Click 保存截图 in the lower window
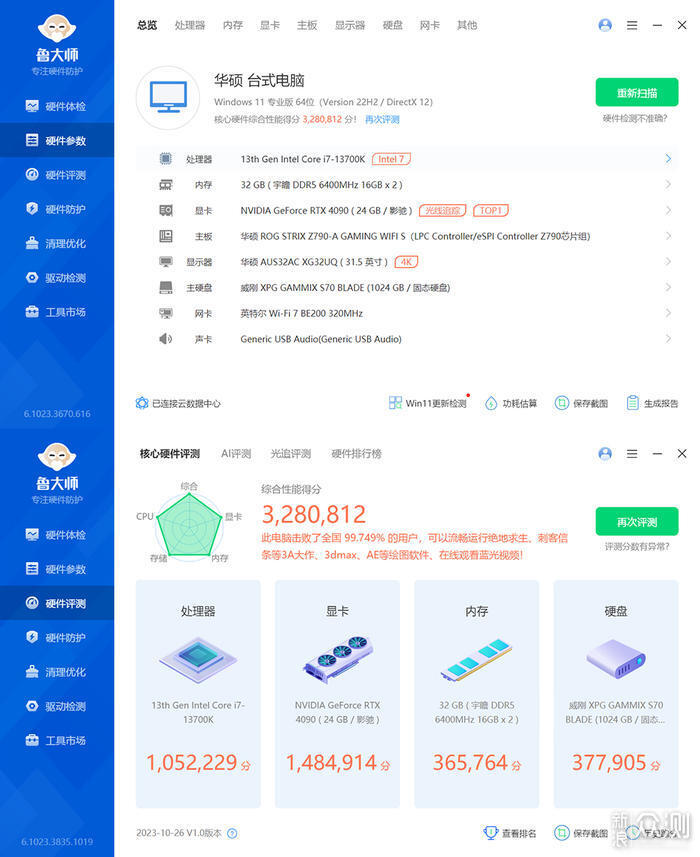This screenshot has width=700, height=857. coord(581,833)
